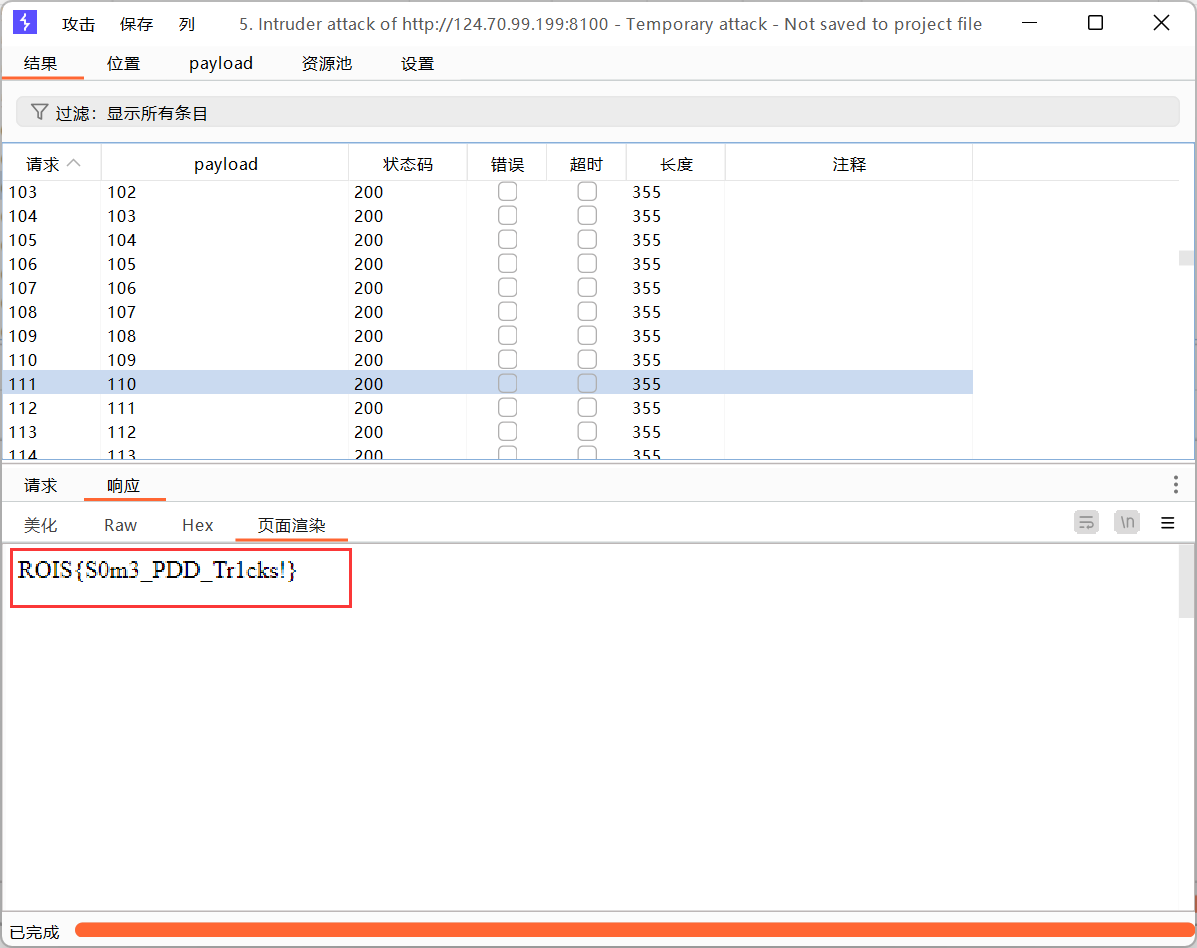1197x948 pixels.
Task: Click the sort arrow on the 请求 column
Action: click(73, 164)
